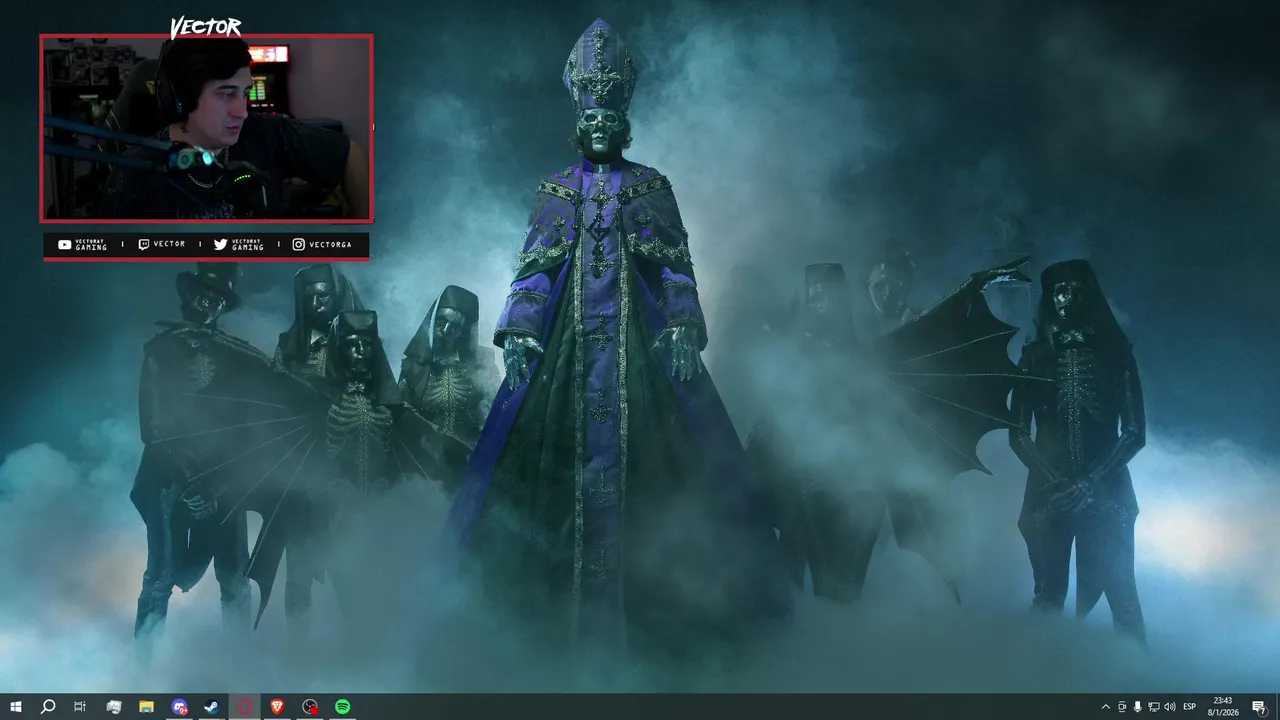The width and height of the screenshot is (1280, 720).
Task: Click the camera tray icon
Action: 1121,707
